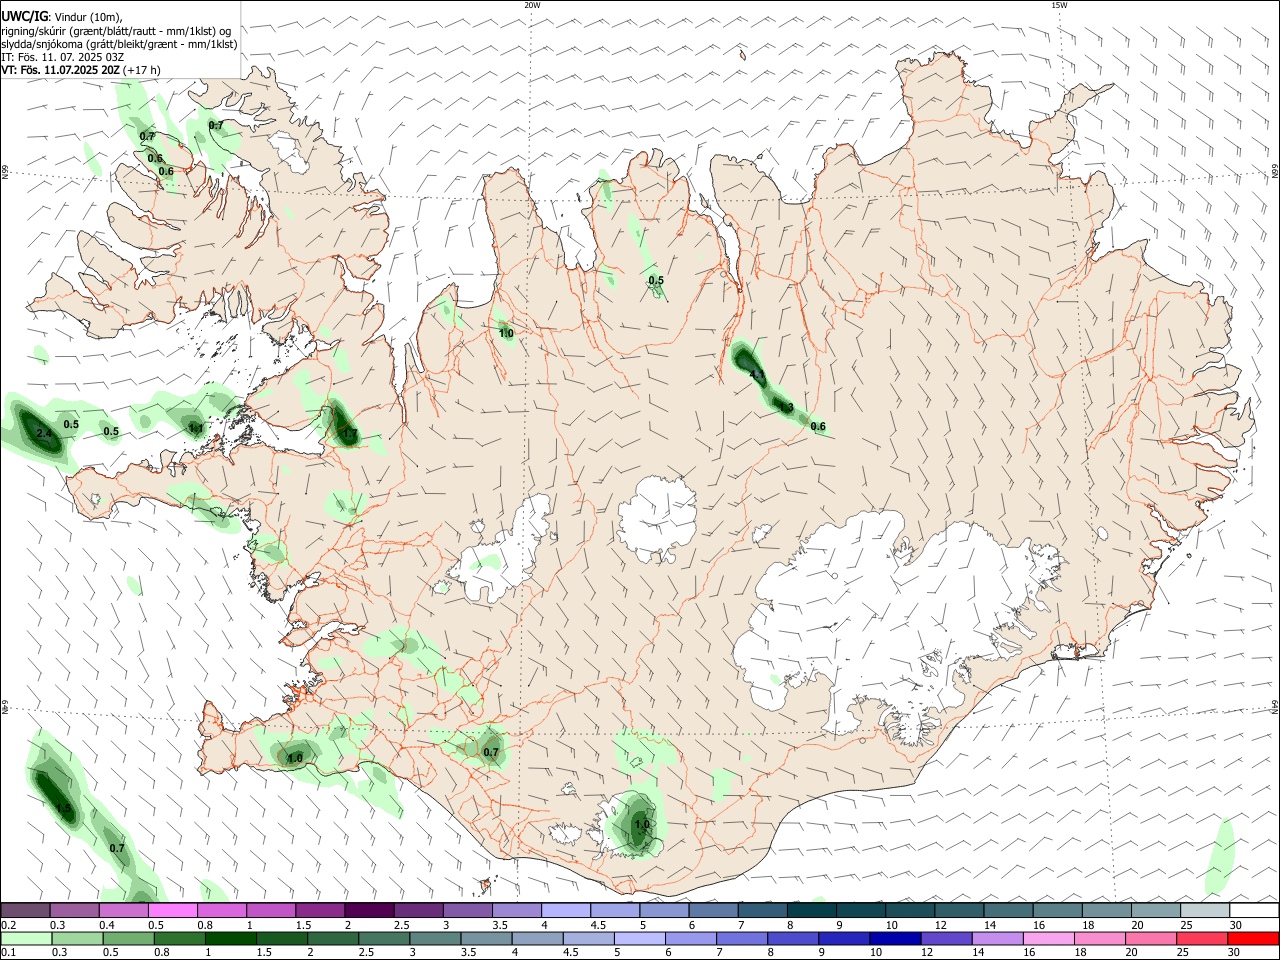Viewport: 1280px width, 960px height.
Task: Click the "0.1" label in lower legend
Action: (x=9, y=953)
